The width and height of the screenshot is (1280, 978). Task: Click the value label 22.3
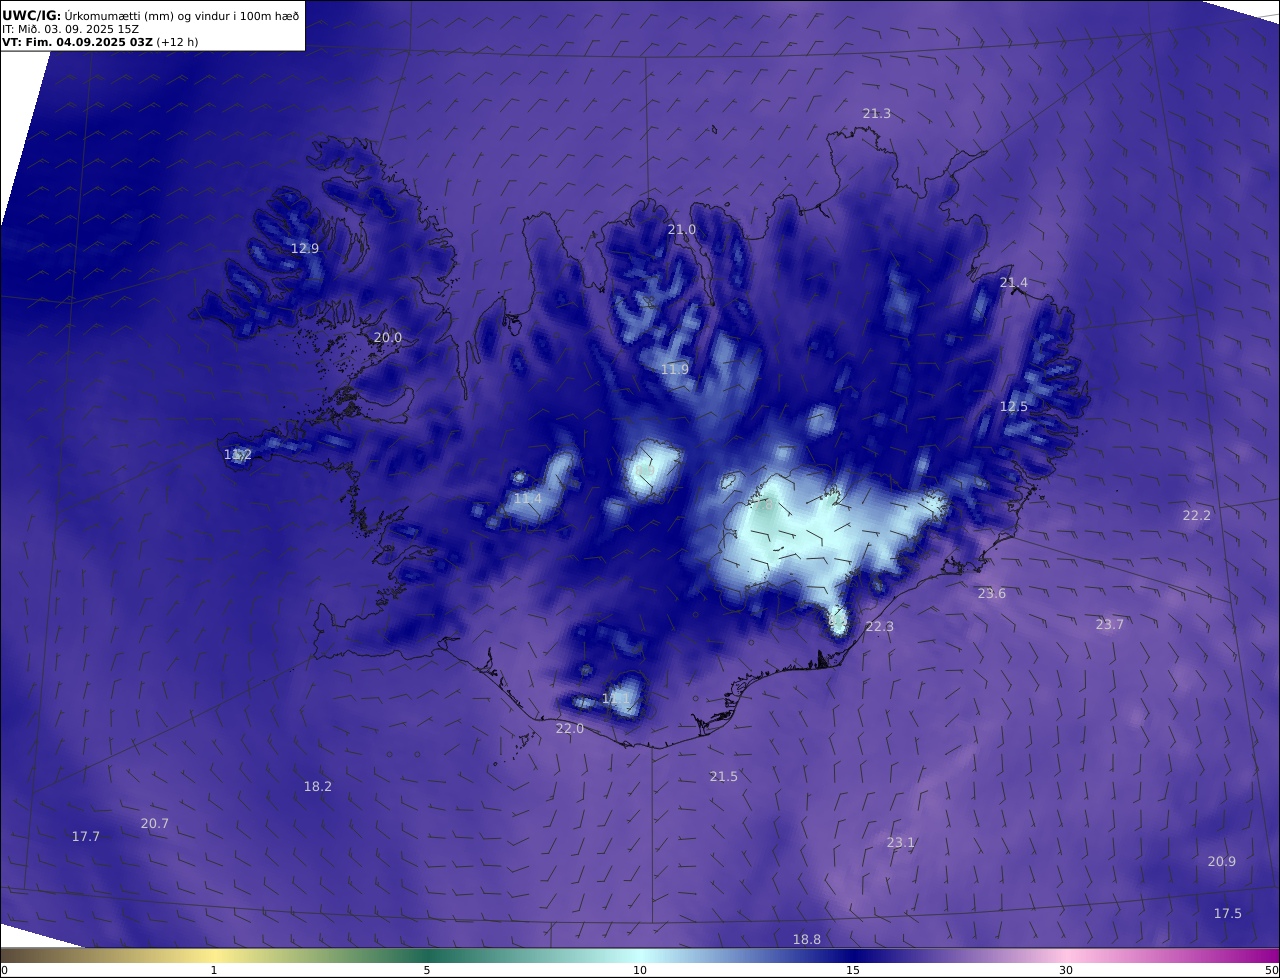pos(880,627)
